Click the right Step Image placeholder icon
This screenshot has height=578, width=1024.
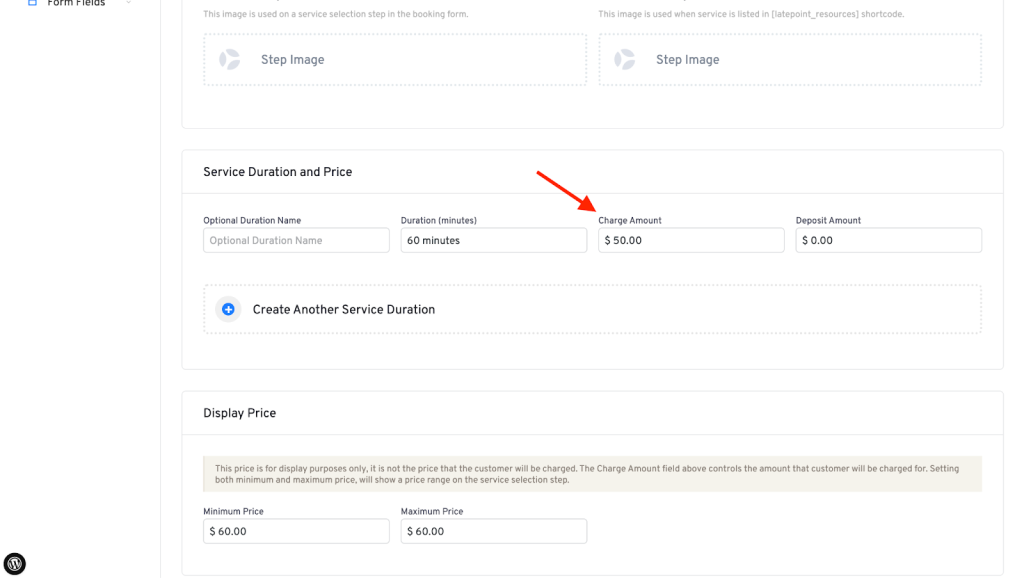pyautogui.click(x=625, y=60)
